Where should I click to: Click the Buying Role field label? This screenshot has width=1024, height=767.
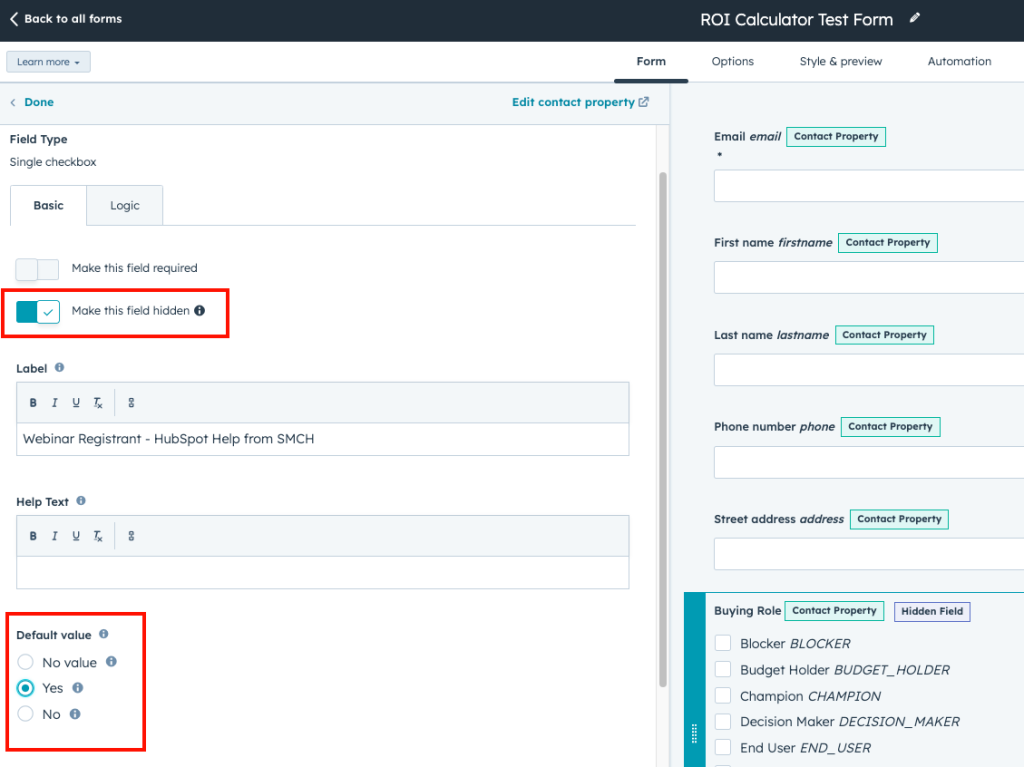point(747,611)
